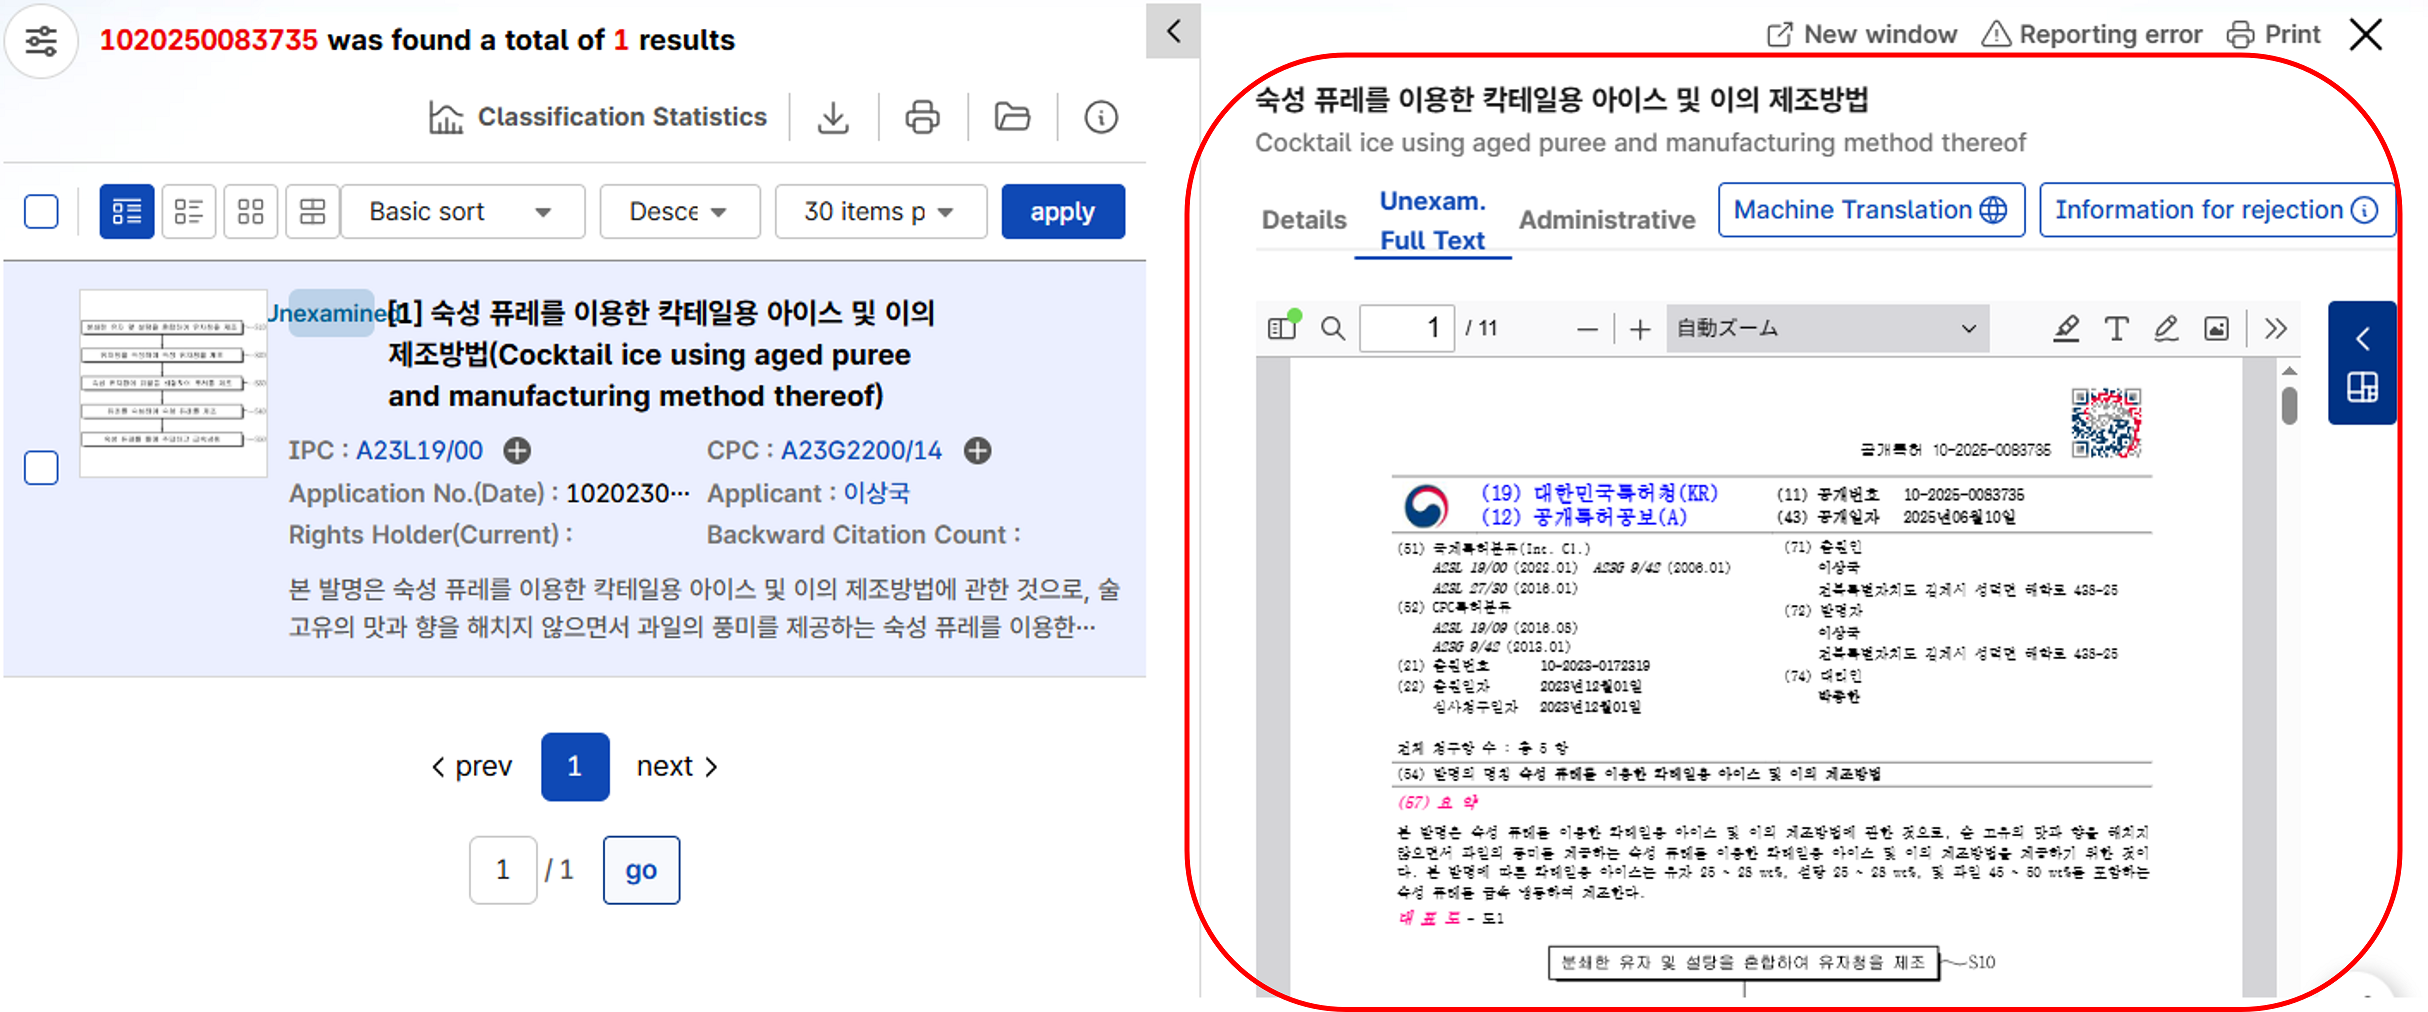Image resolution: width=2428 pixels, height=1012 pixels.
Task: Toggle the PDF viewer sidebar icon
Action: 1282,328
